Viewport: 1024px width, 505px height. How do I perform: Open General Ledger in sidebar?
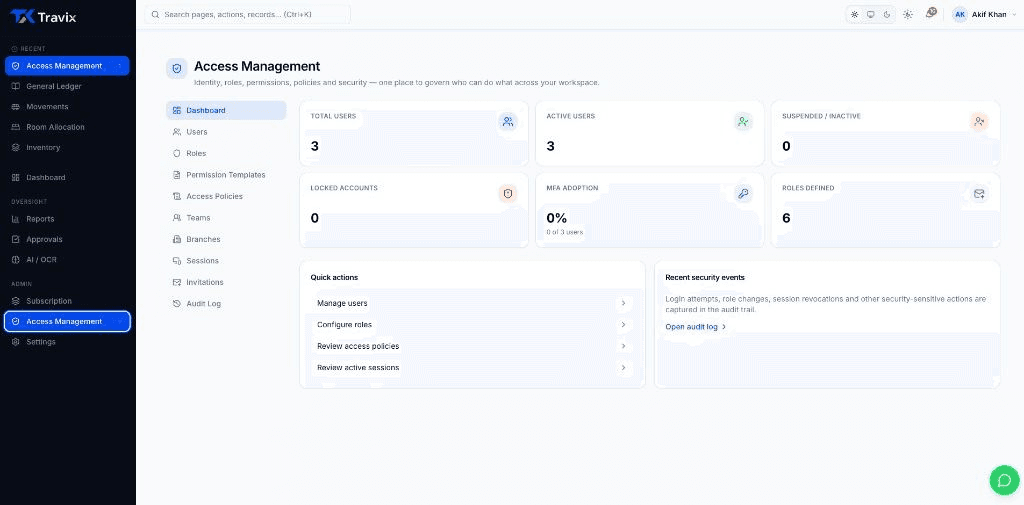point(67,86)
